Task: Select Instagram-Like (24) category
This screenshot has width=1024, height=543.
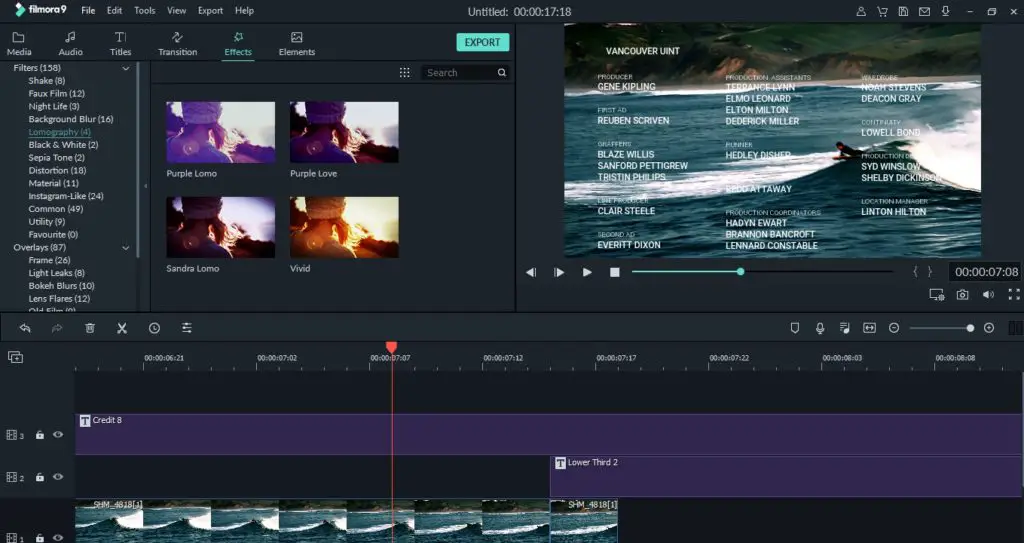Action: click(66, 196)
